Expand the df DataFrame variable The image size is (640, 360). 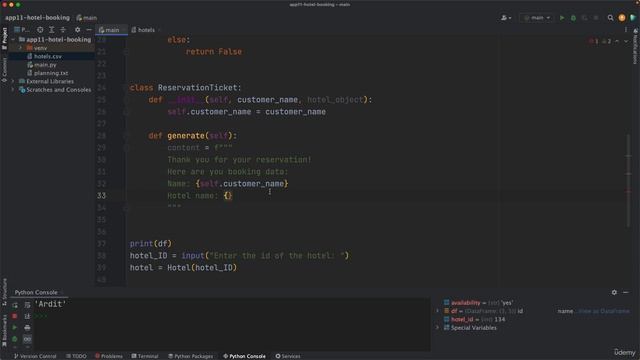438,311
